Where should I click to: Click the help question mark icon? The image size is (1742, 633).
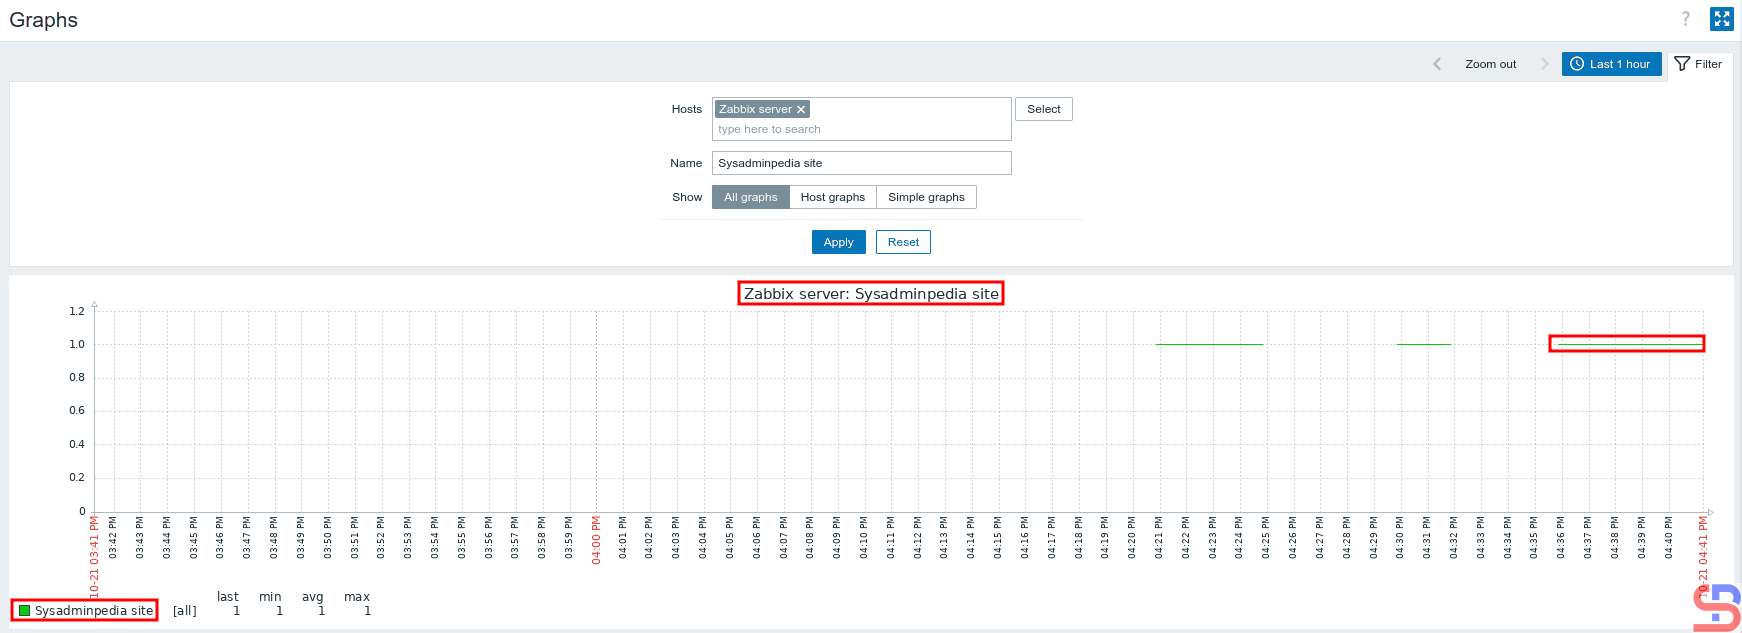(x=1685, y=19)
